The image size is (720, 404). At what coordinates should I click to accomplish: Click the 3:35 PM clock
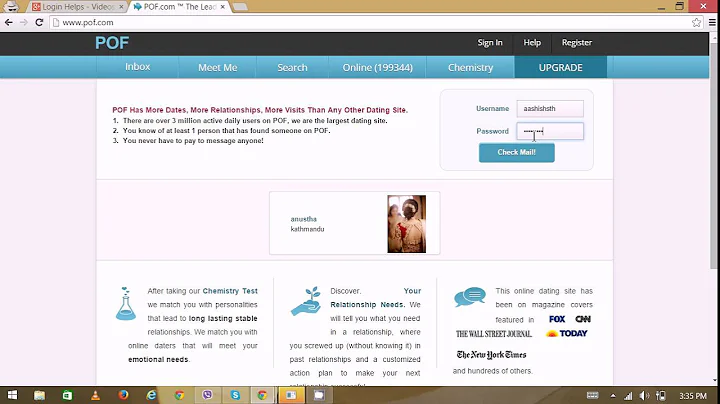tap(692, 396)
